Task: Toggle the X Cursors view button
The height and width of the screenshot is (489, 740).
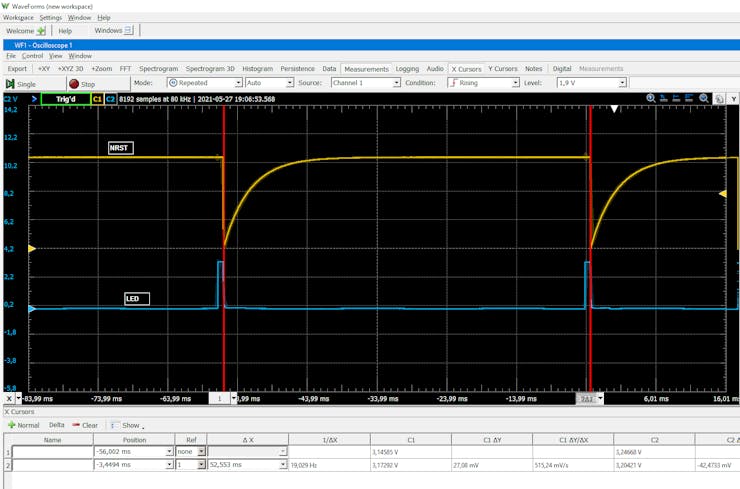Action: point(466,69)
